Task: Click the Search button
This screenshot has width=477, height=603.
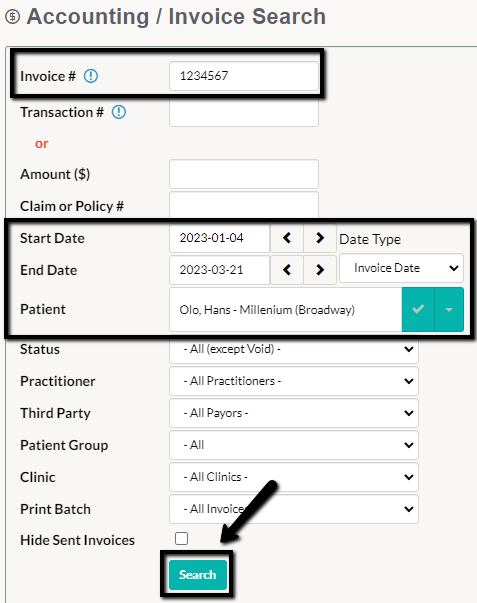Action: tap(198, 575)
